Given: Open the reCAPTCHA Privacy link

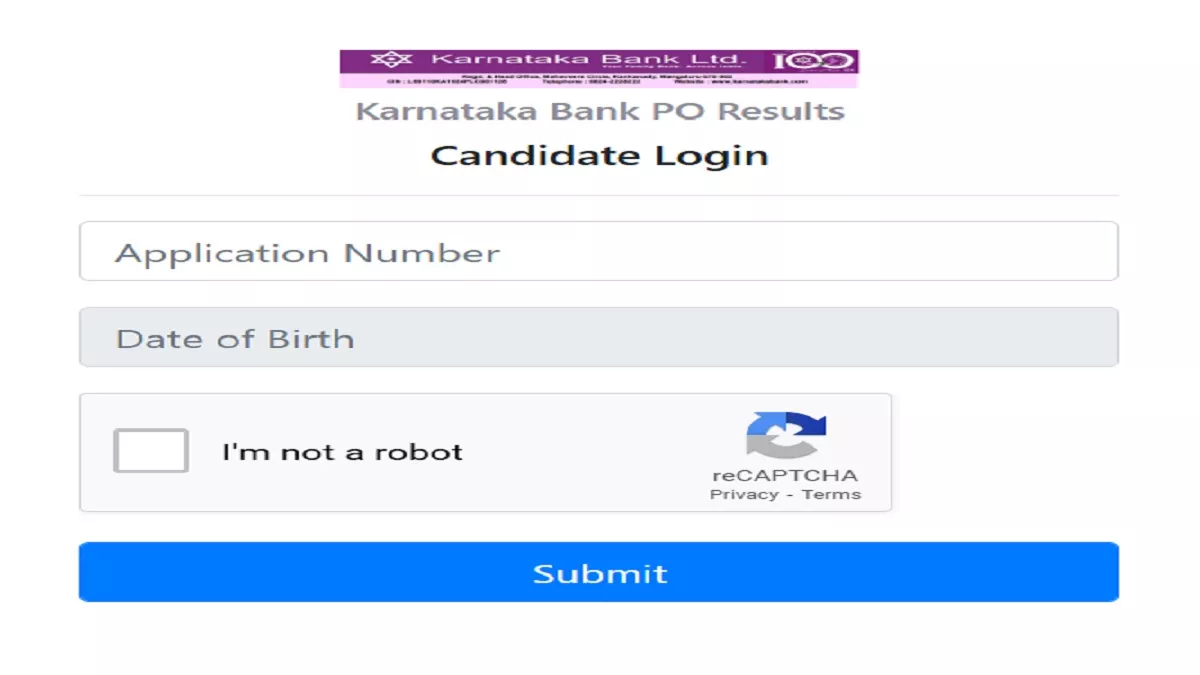Looking at the screenshot, I should [744, 494].
